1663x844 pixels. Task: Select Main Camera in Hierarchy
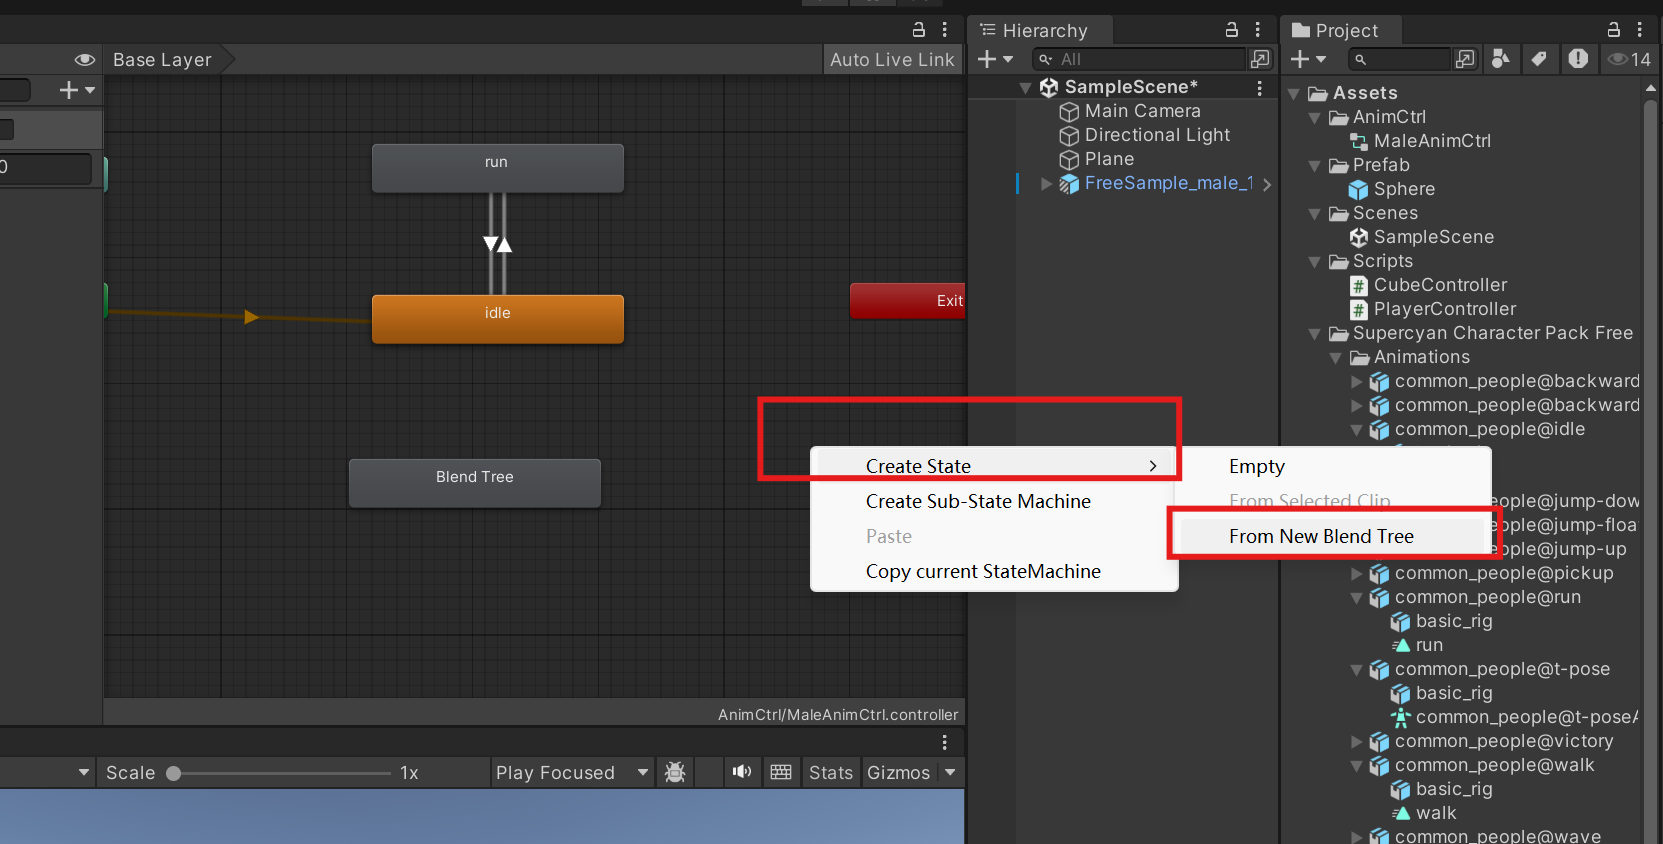[1142, 111]
